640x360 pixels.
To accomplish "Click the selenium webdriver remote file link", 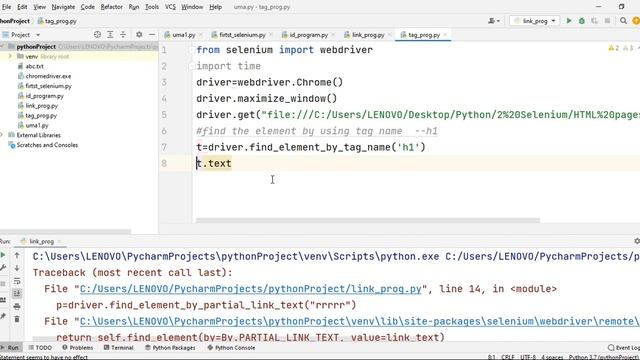I will click(x=360, y=321).
